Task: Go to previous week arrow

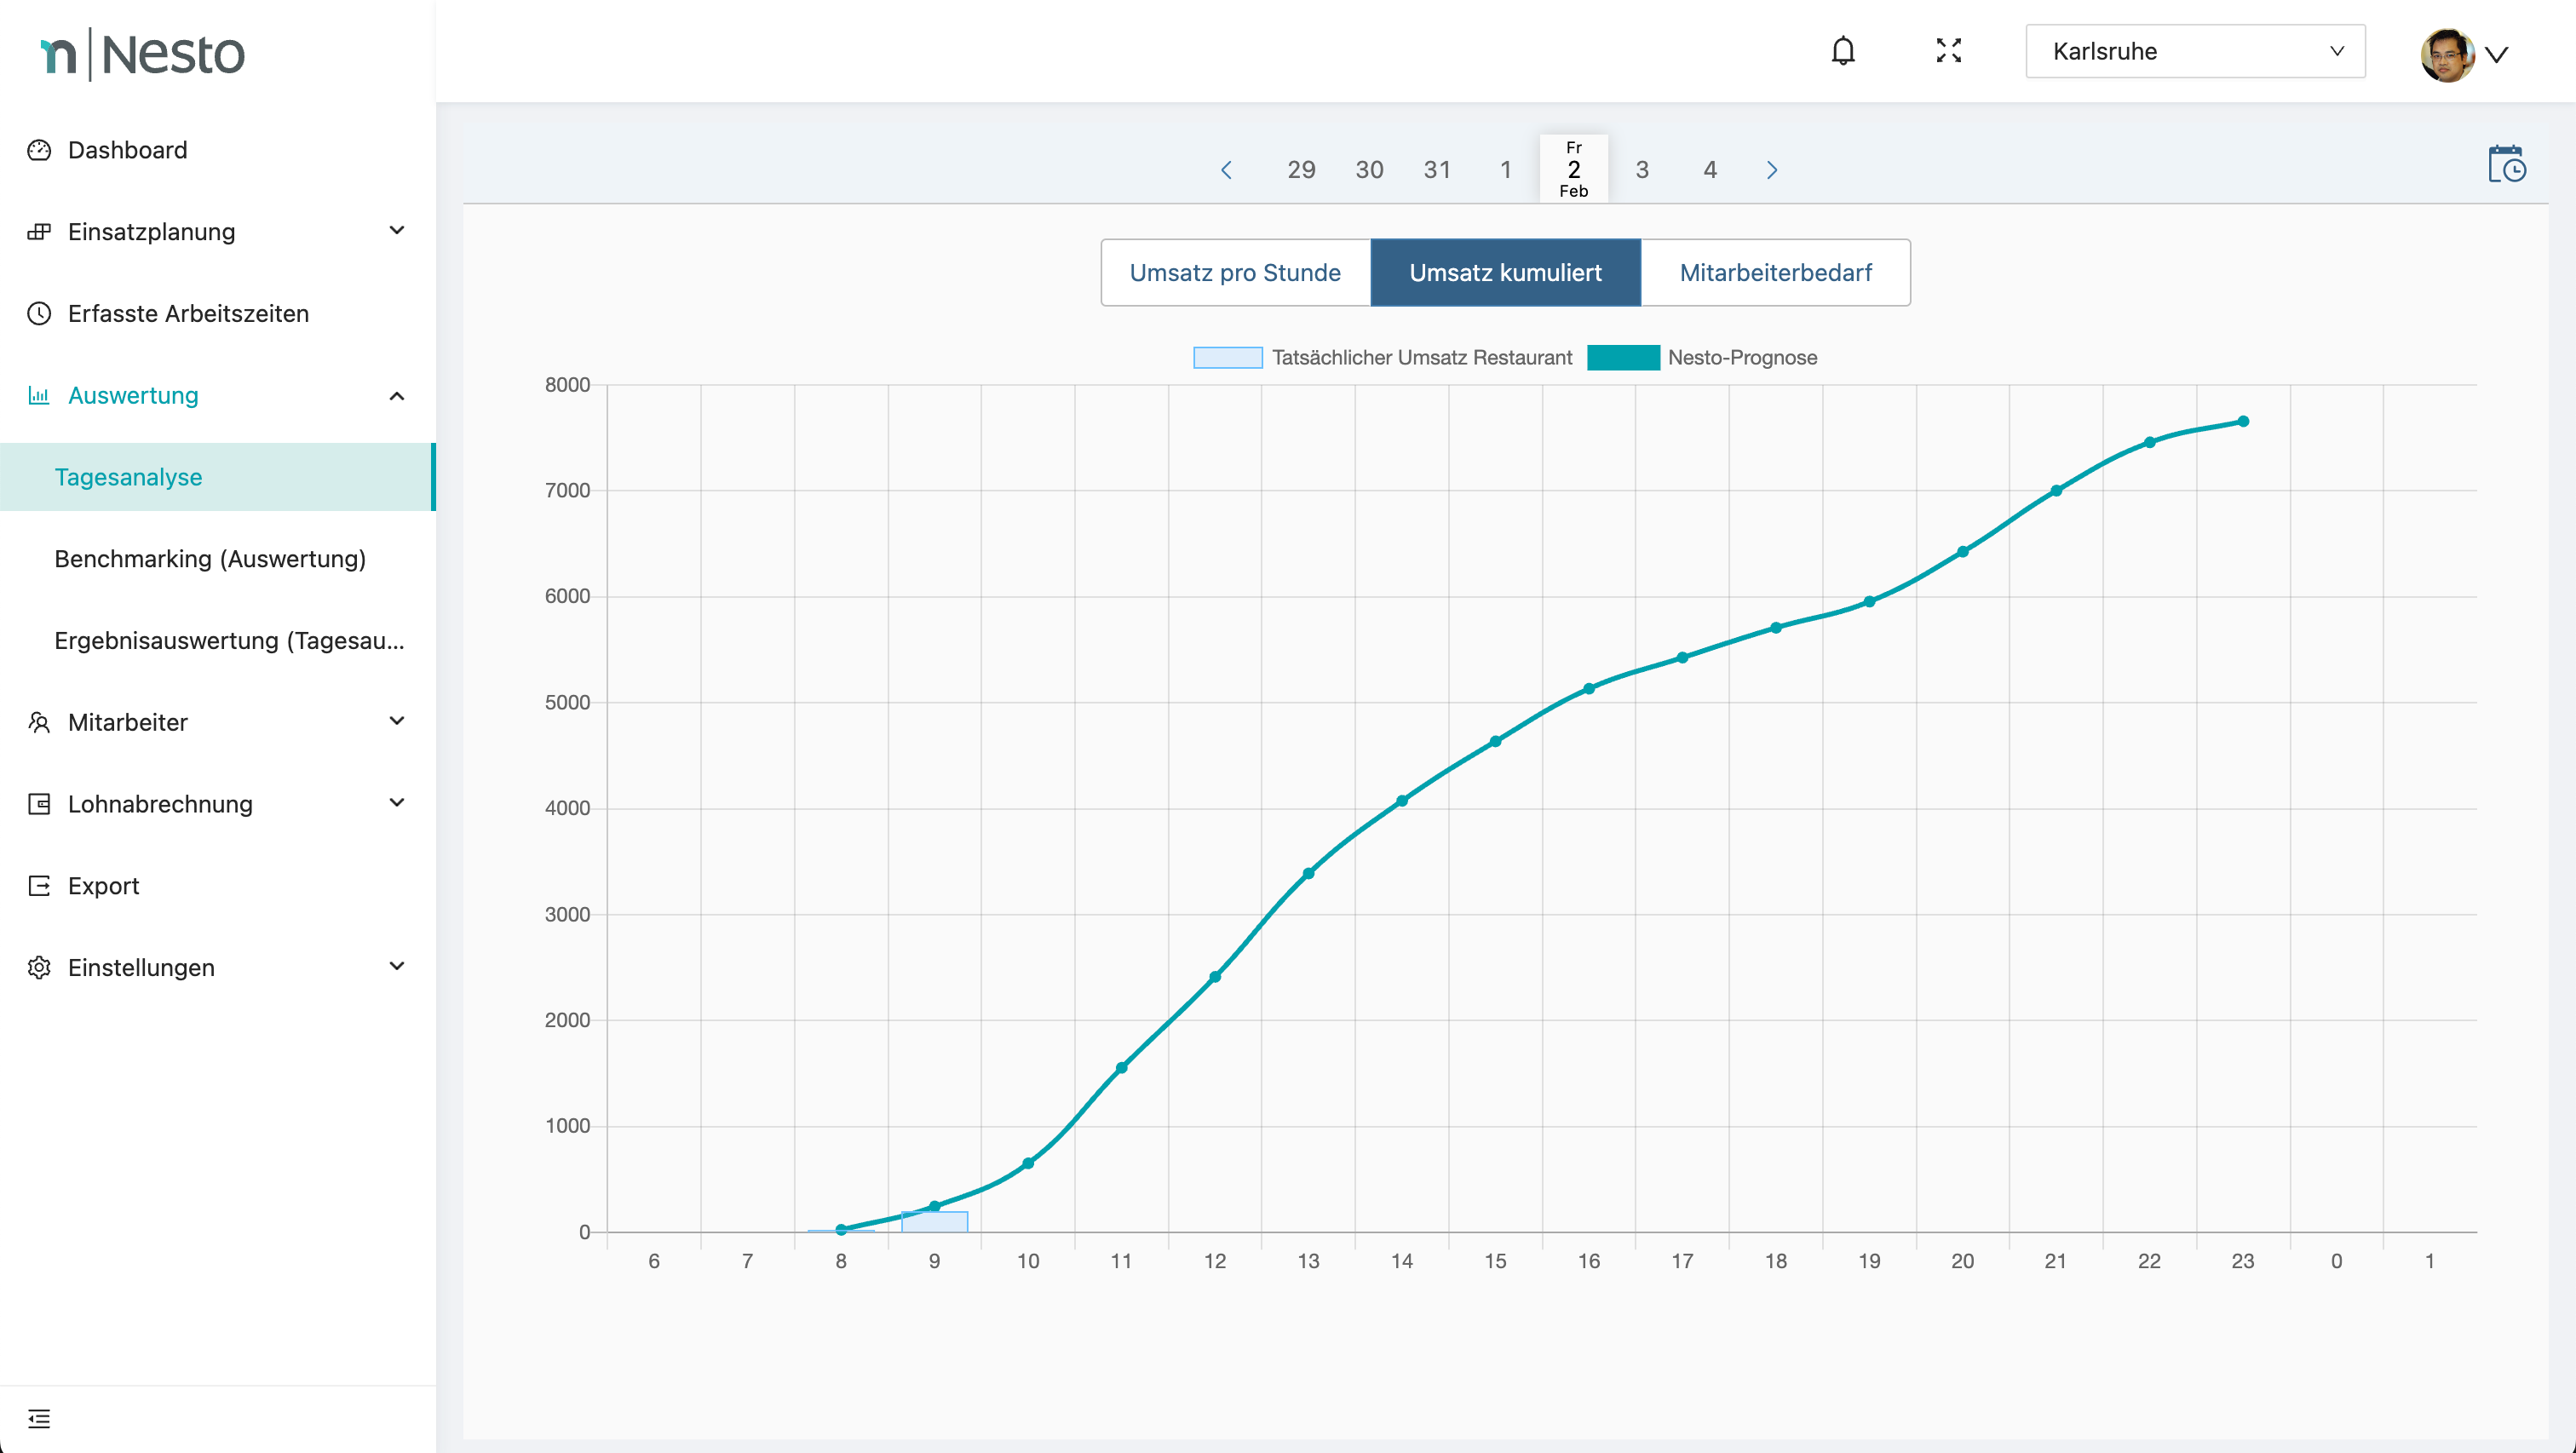Action: [1226, 170]
